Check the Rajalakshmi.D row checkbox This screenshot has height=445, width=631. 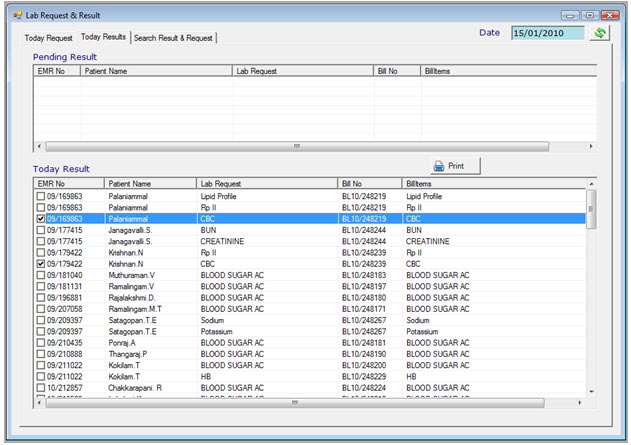point(41,298)
